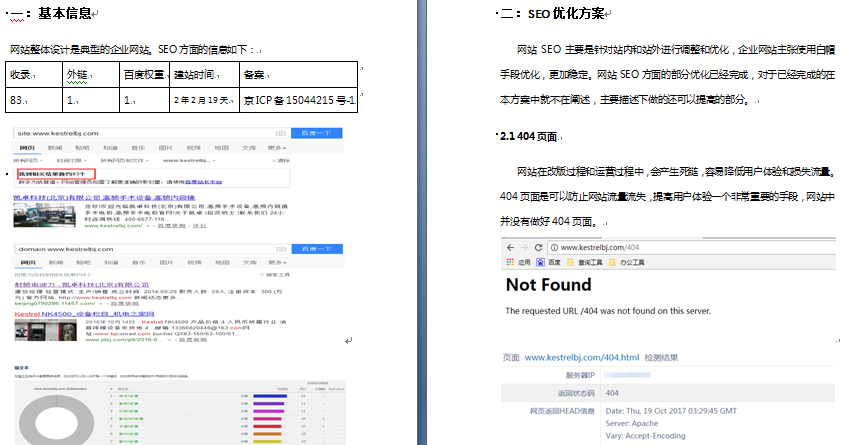Open the 应用 apps grid icon

point(509,262)
